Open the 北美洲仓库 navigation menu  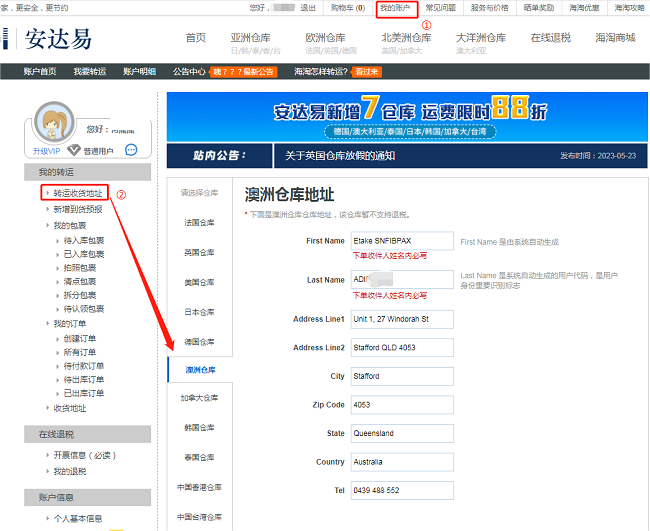[406, 38]
